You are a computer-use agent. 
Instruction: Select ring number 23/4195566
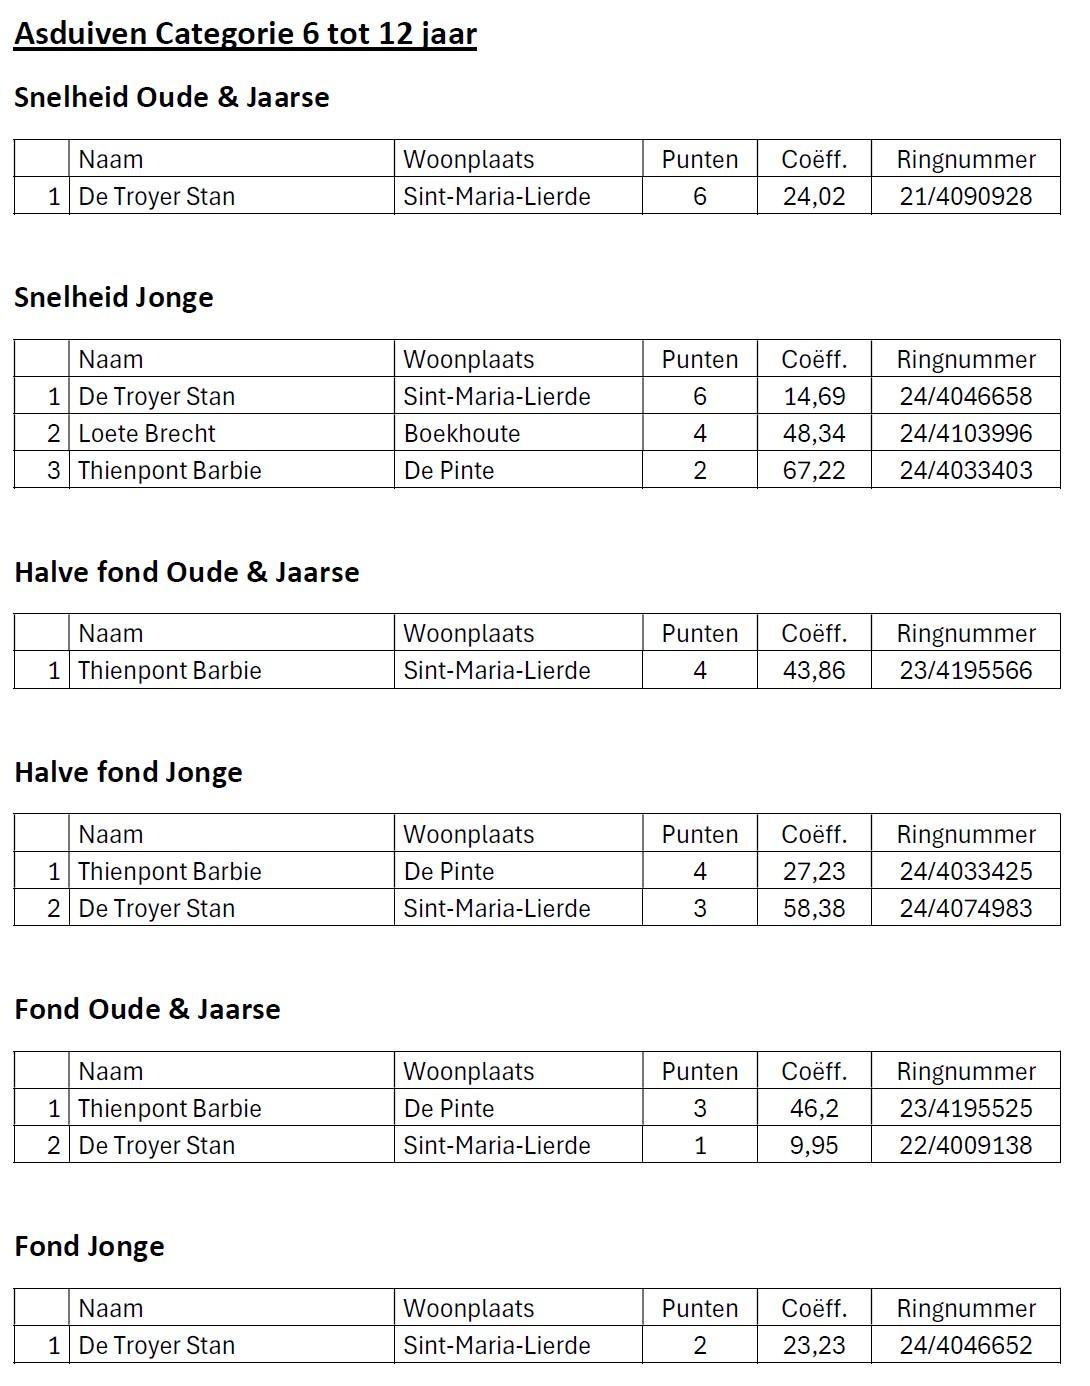[965, 670]
